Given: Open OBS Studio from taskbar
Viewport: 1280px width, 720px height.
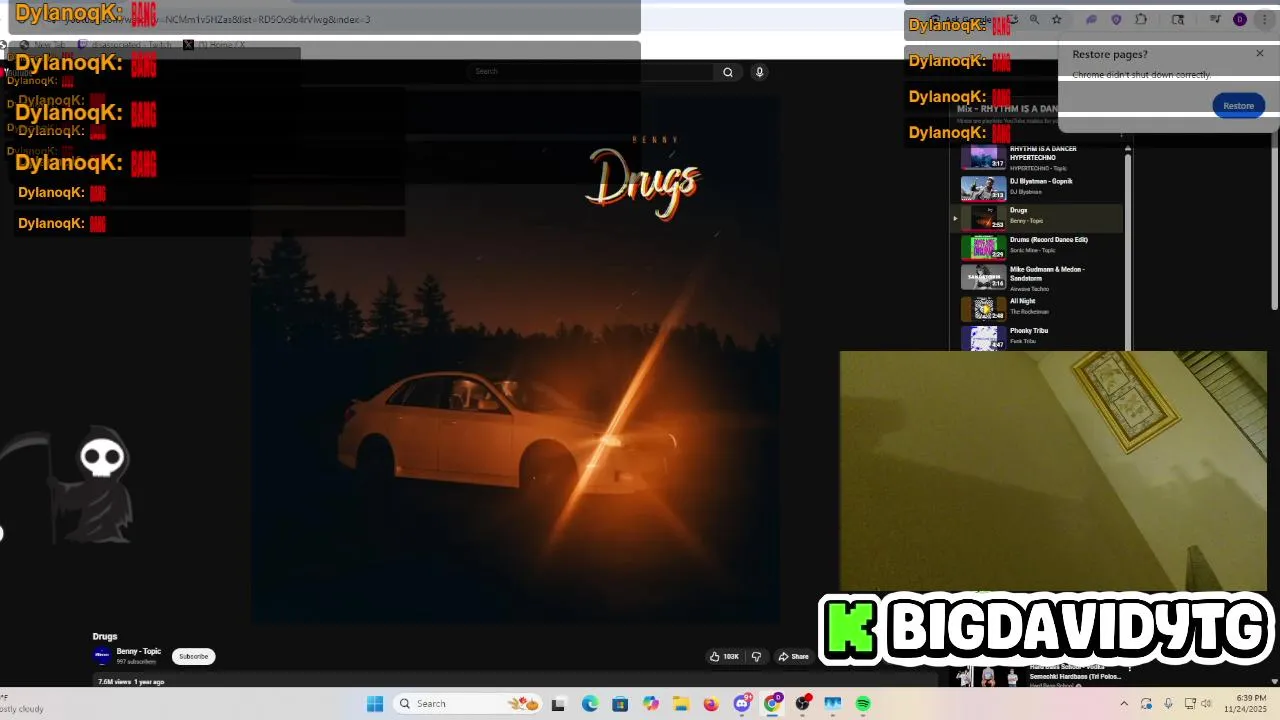Looking at the screenshot, I should click(x=802, y=704).
